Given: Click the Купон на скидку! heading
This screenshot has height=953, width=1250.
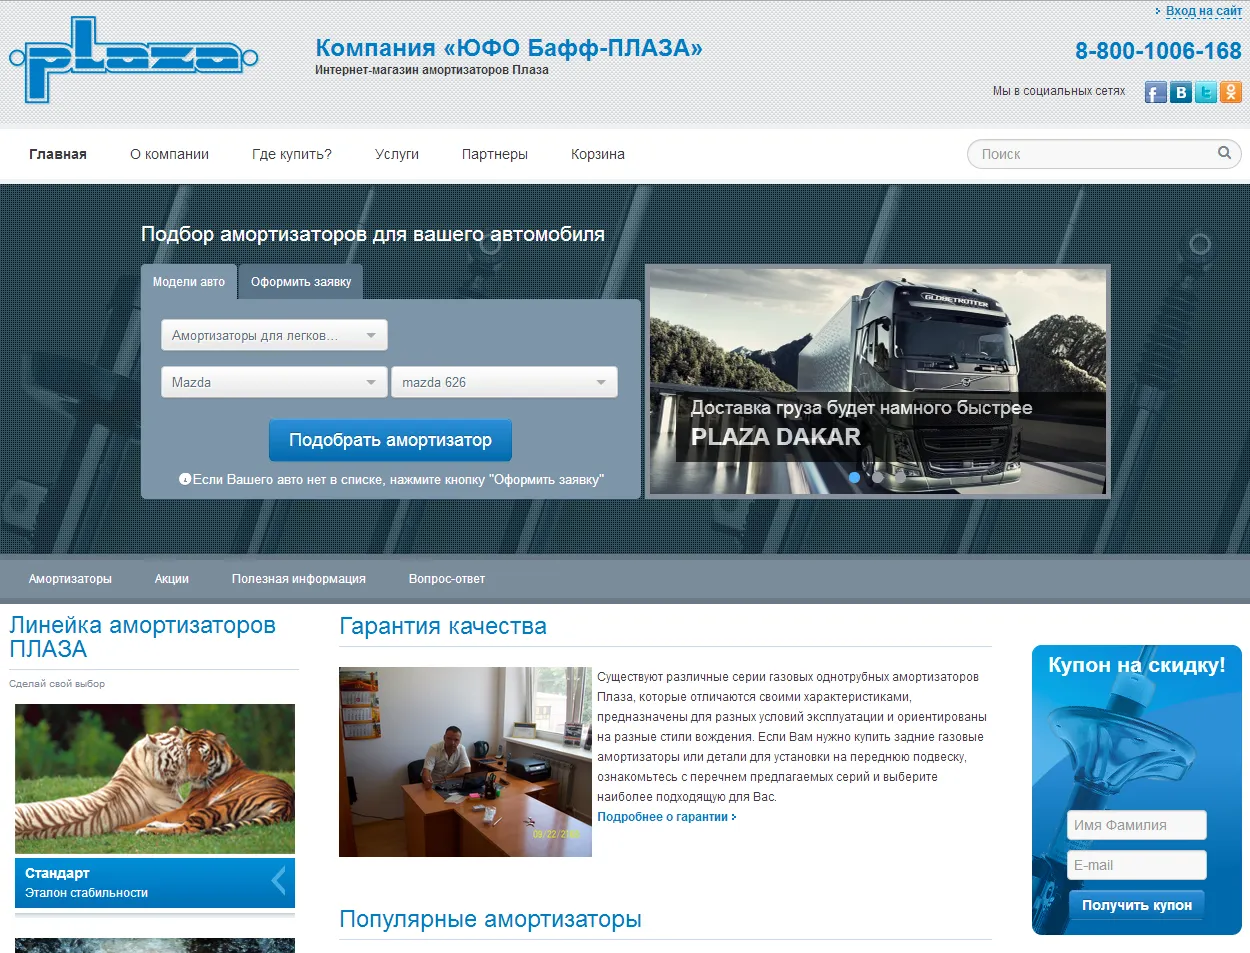Looking at the screenshot, I should 1137,665.
